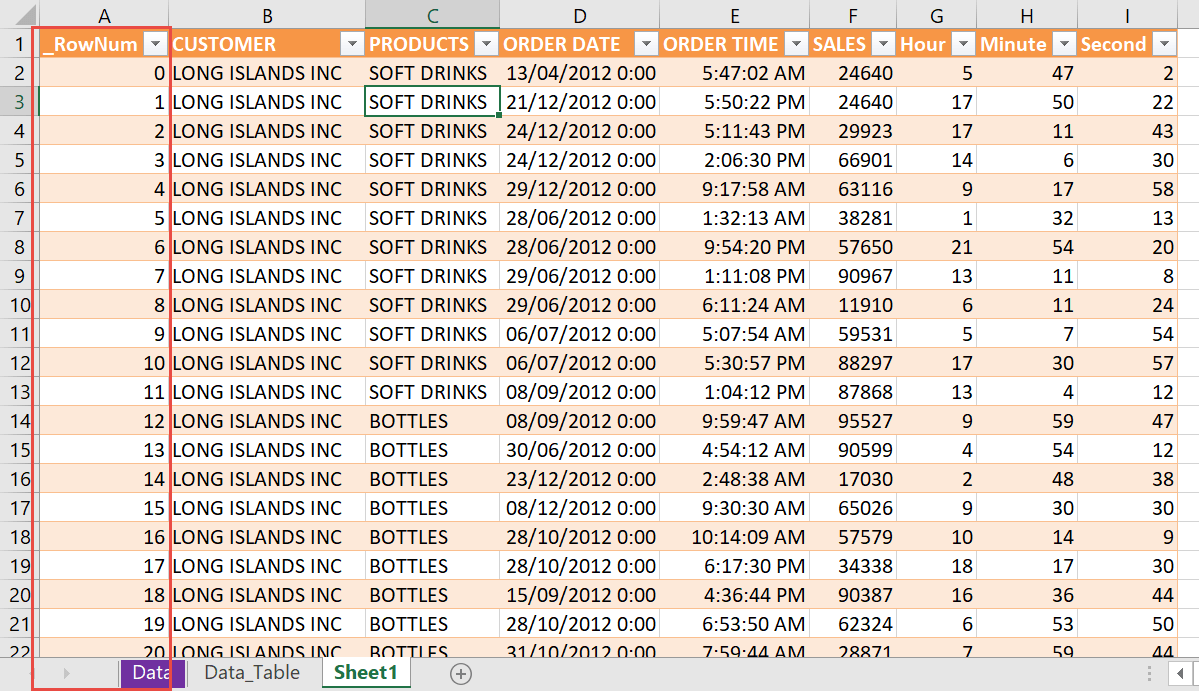The height and width of the screenshot is (691, 1199).
Task: Click the _RowNum header cell
Action: [x=104, y=44]
